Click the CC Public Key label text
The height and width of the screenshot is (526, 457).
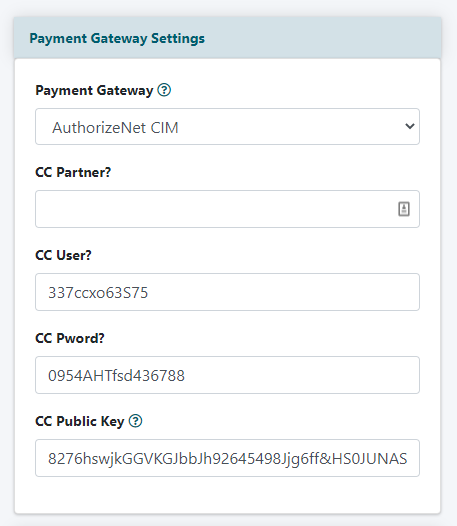pos(80,422)
